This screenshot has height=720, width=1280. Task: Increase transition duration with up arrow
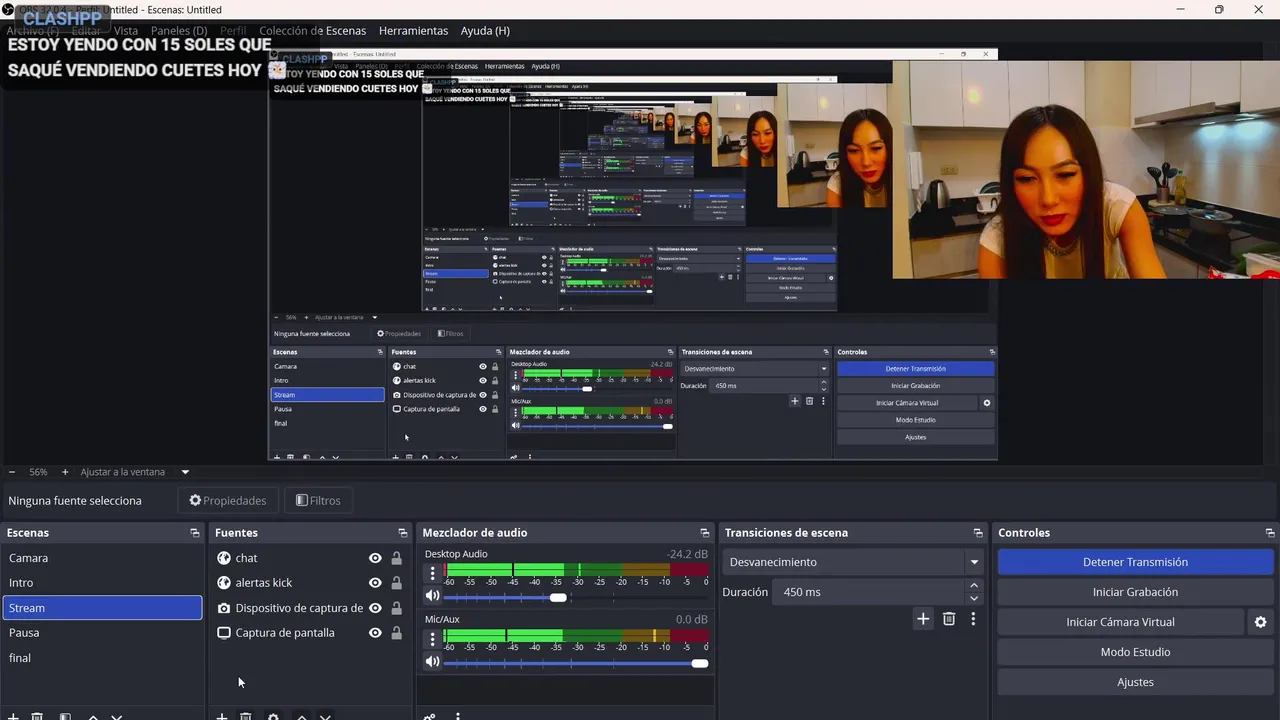coord(974,585)
